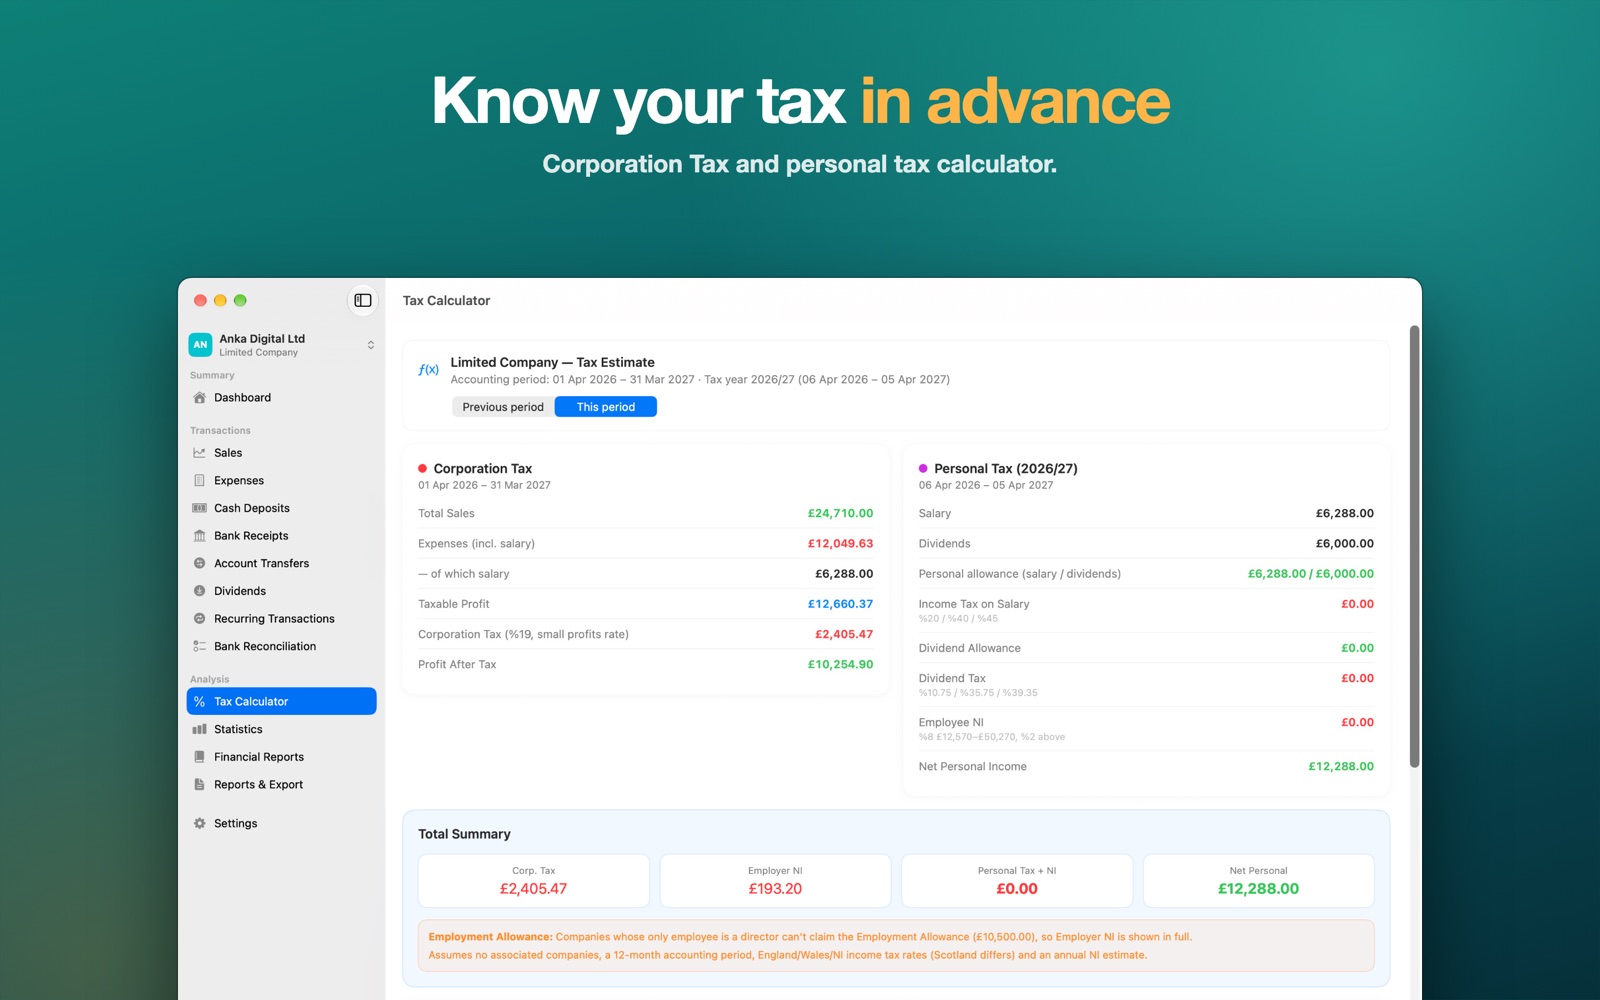Open the Settings page
This screenshot has height=1000, width=1600.
pyautogui.click(x=281, y=824)
